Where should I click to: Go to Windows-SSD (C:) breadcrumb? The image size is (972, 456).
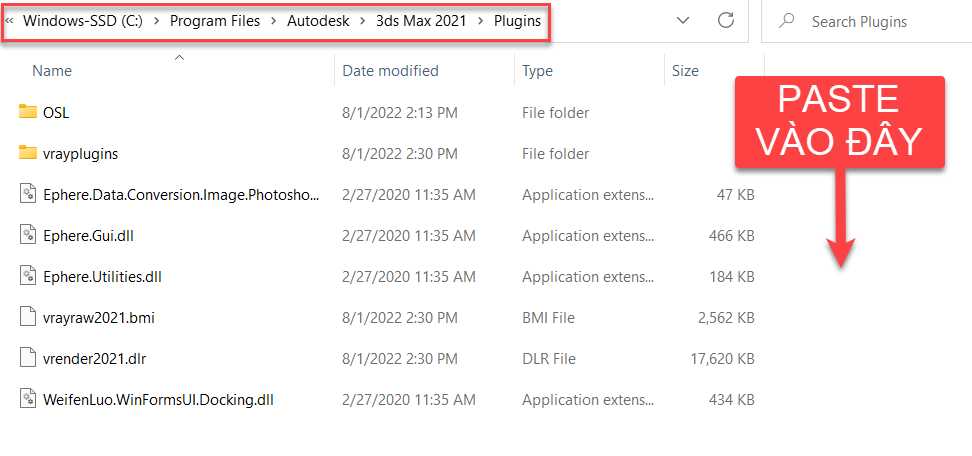point(83,21)
